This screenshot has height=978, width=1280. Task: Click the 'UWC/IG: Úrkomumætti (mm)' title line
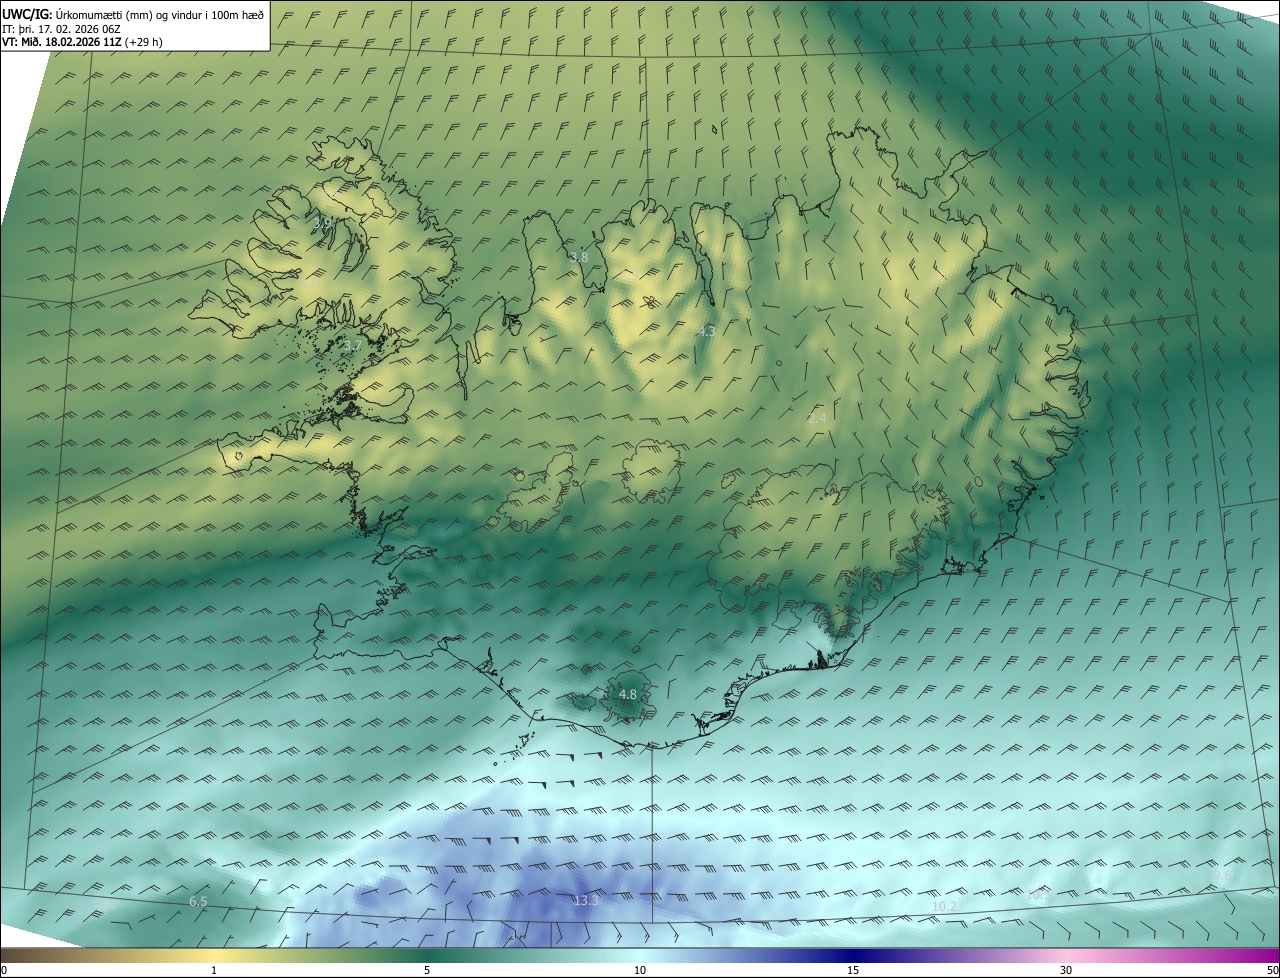133,14
